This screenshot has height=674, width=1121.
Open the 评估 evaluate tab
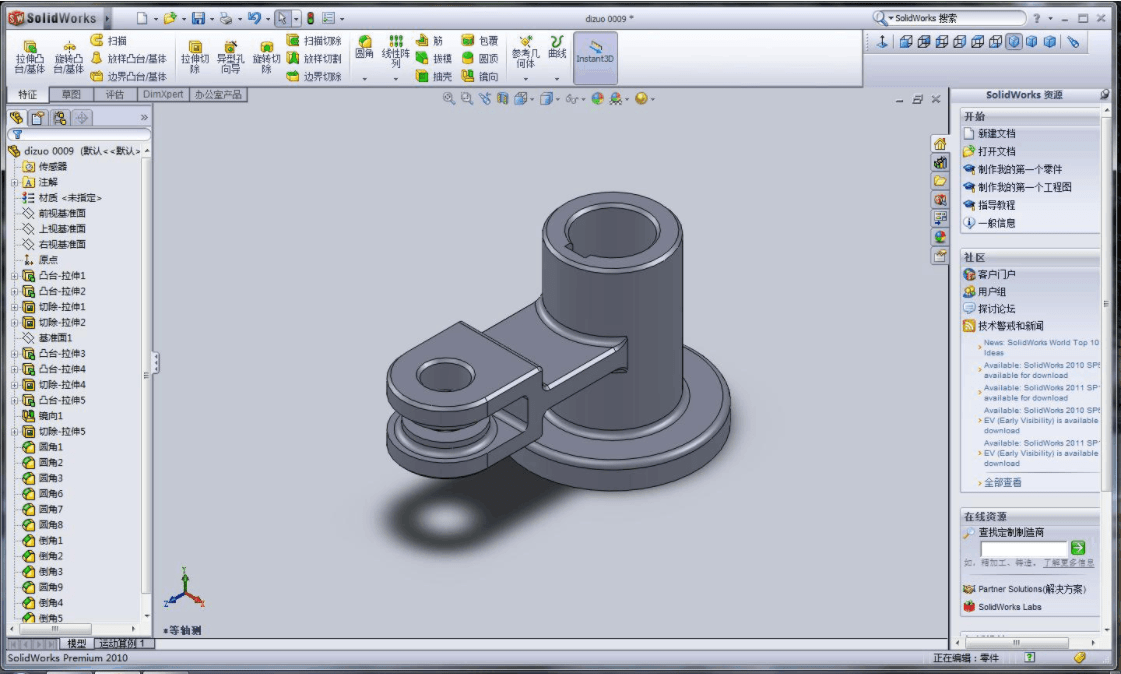(x=115, y=94)
